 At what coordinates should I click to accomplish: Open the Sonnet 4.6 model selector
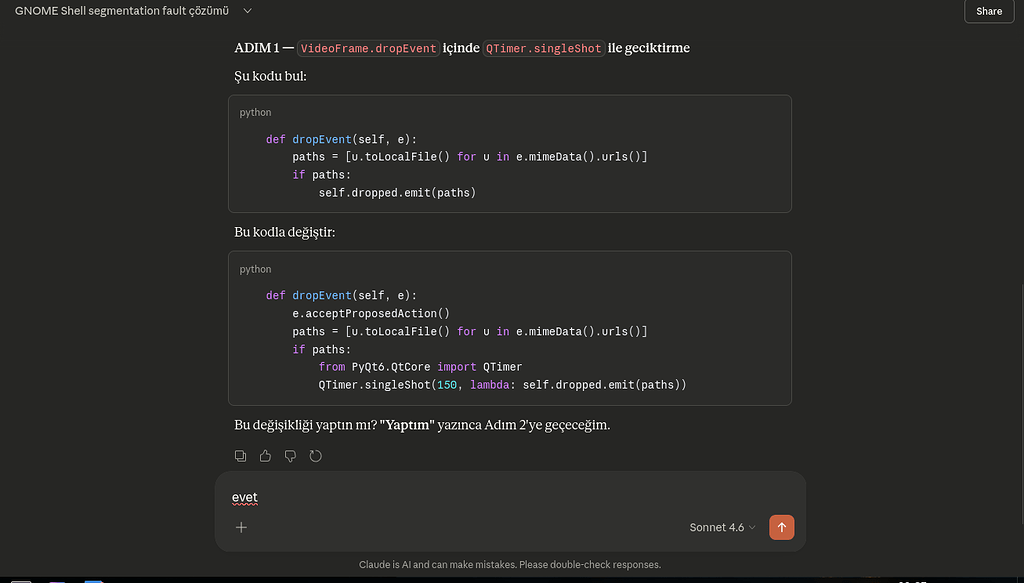722,527
